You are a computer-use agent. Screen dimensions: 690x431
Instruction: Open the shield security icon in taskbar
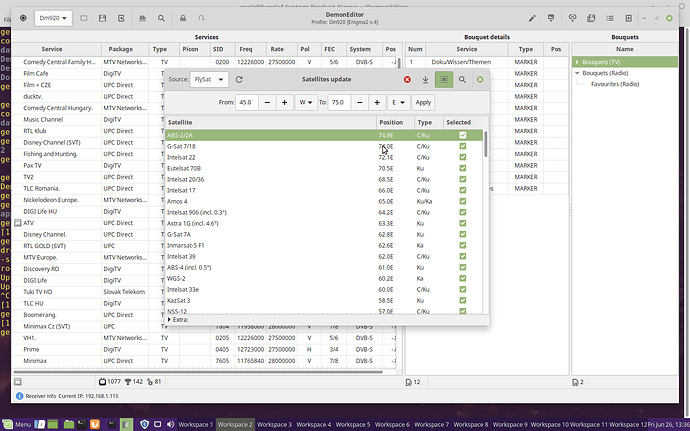(145, 424)
